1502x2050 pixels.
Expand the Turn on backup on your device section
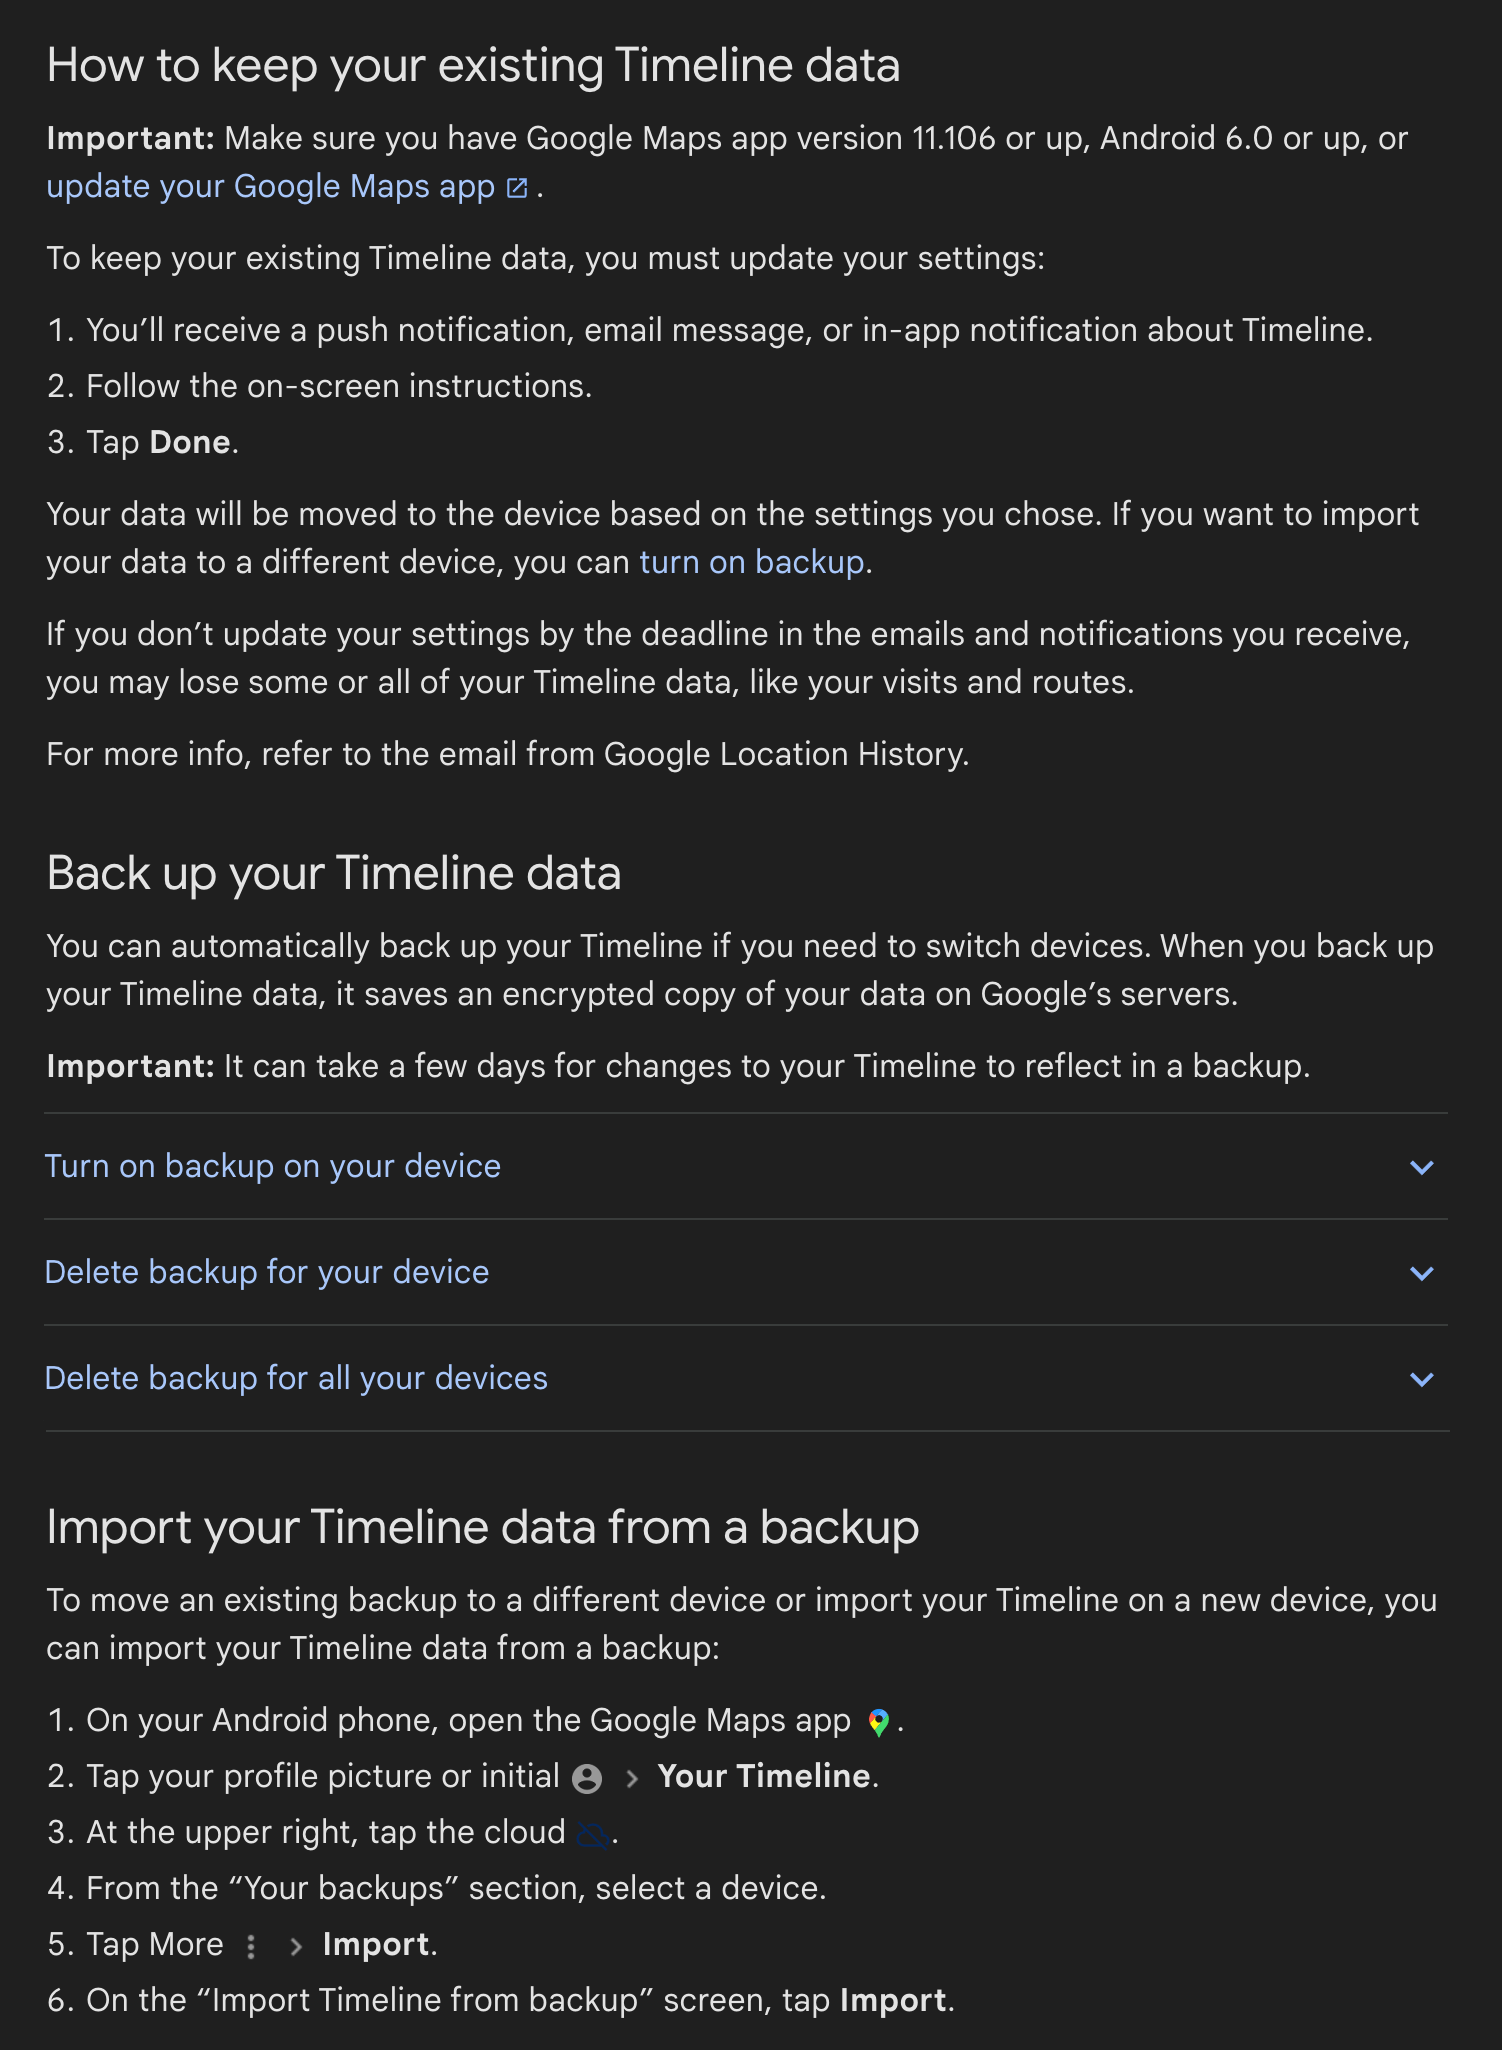coord(1422,1166)
